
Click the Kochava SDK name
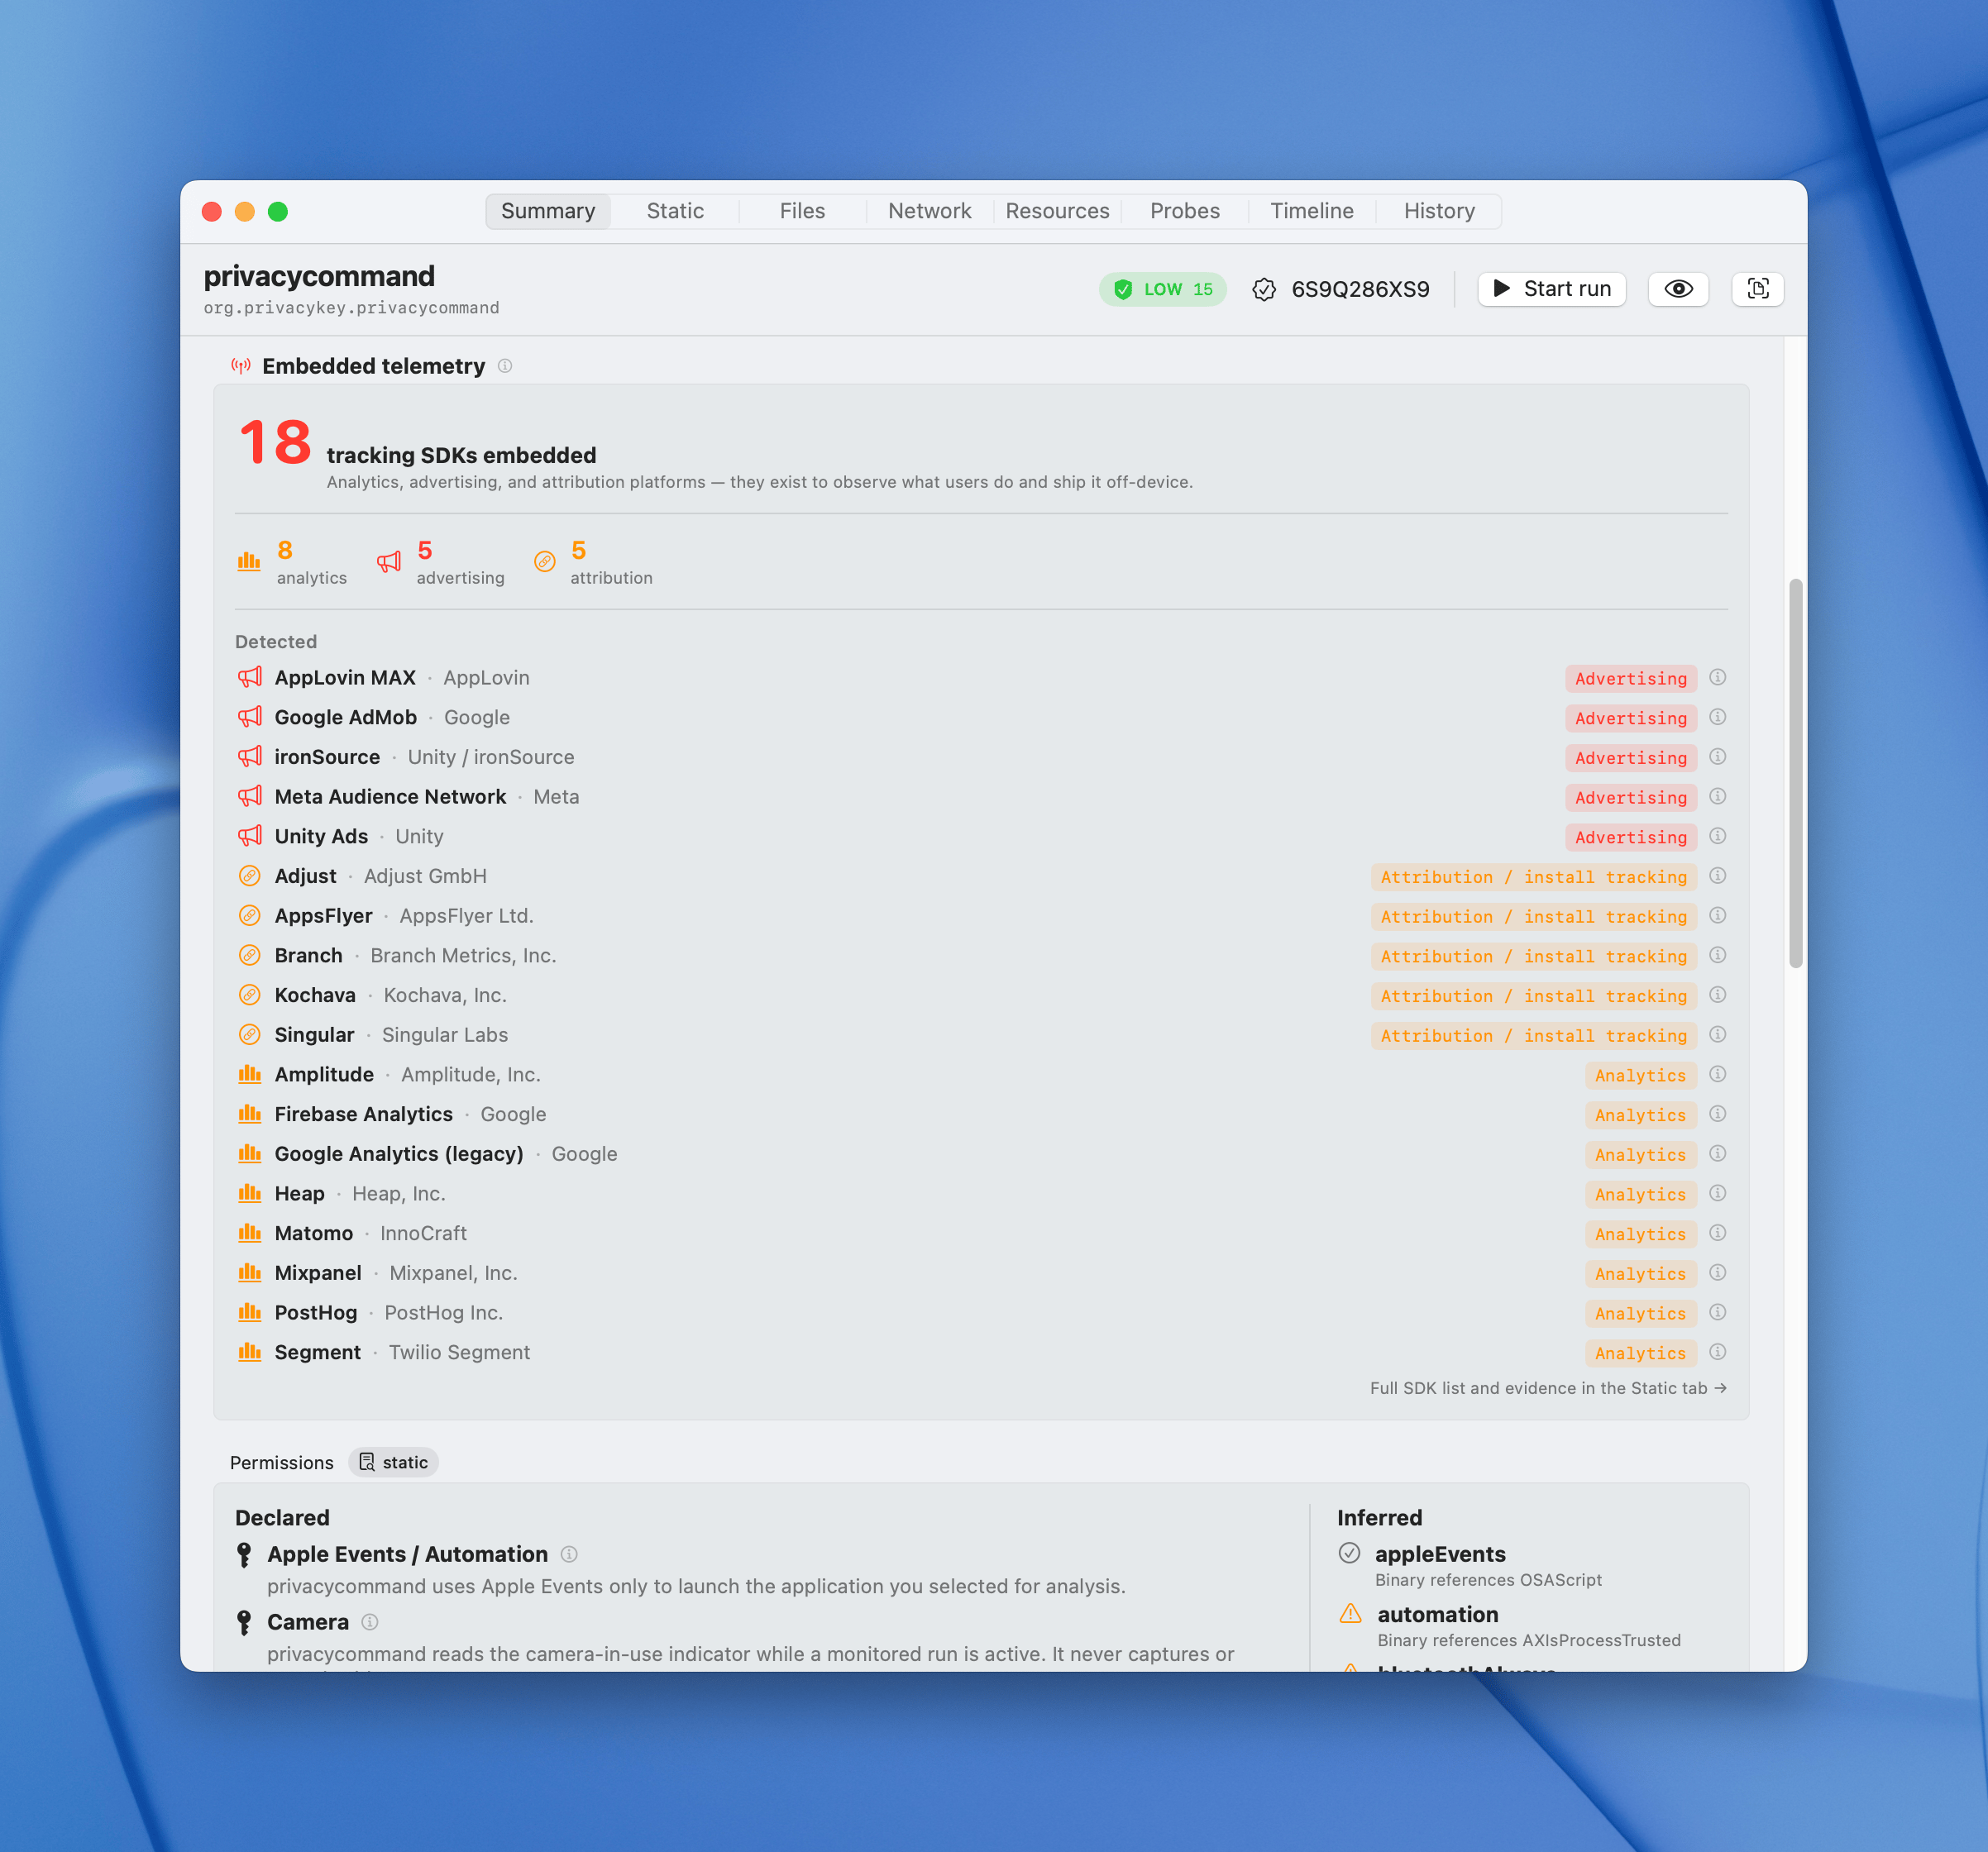point(315,995)
